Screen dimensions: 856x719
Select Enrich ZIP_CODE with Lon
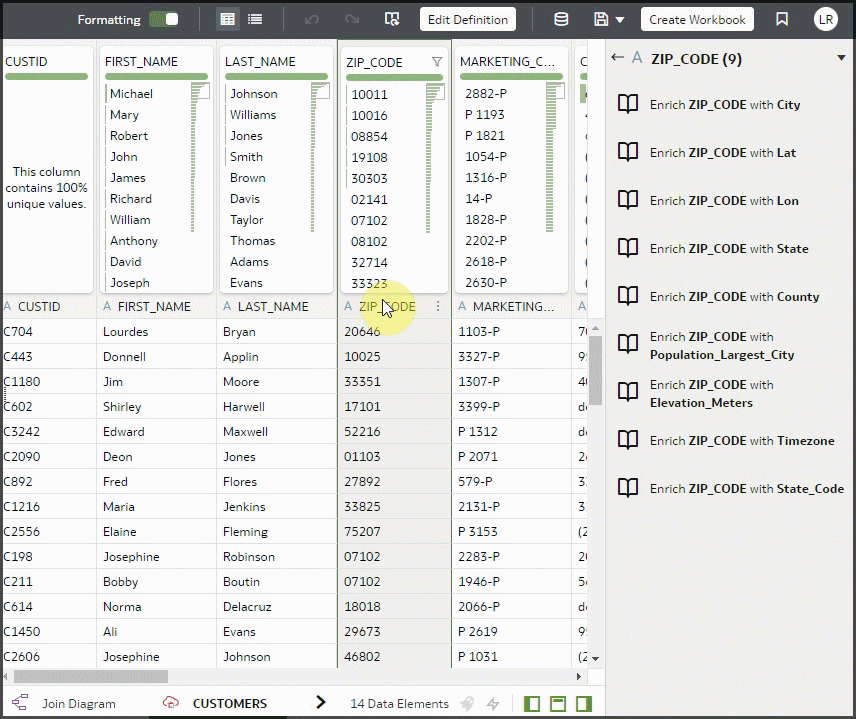(x=724, y=201)
